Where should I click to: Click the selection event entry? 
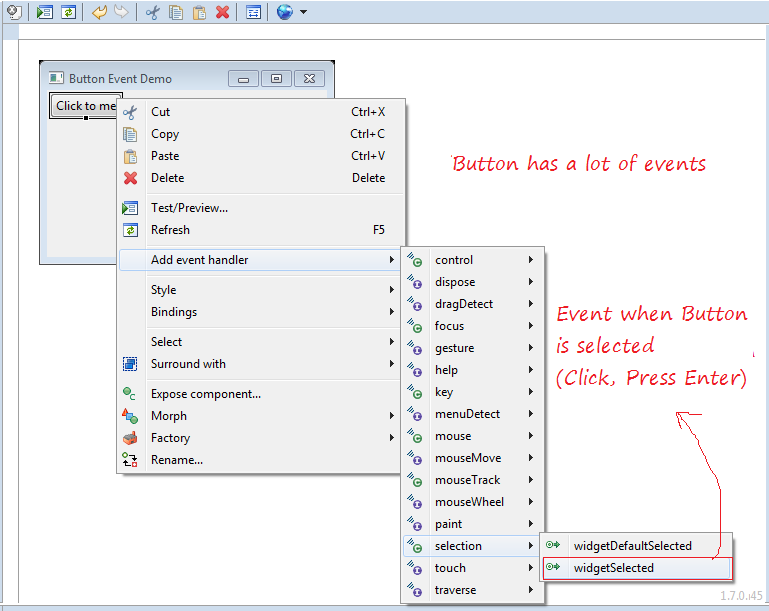tap(470, 546)
